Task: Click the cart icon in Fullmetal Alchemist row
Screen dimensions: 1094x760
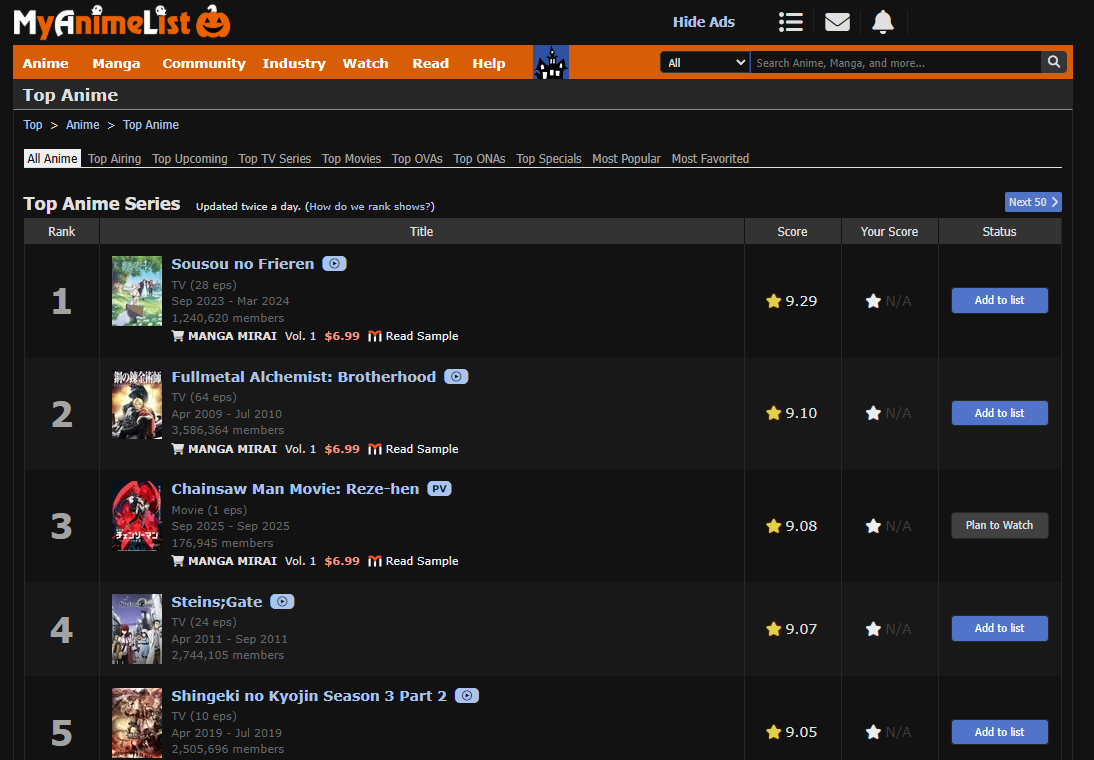Action: point(178,449)
